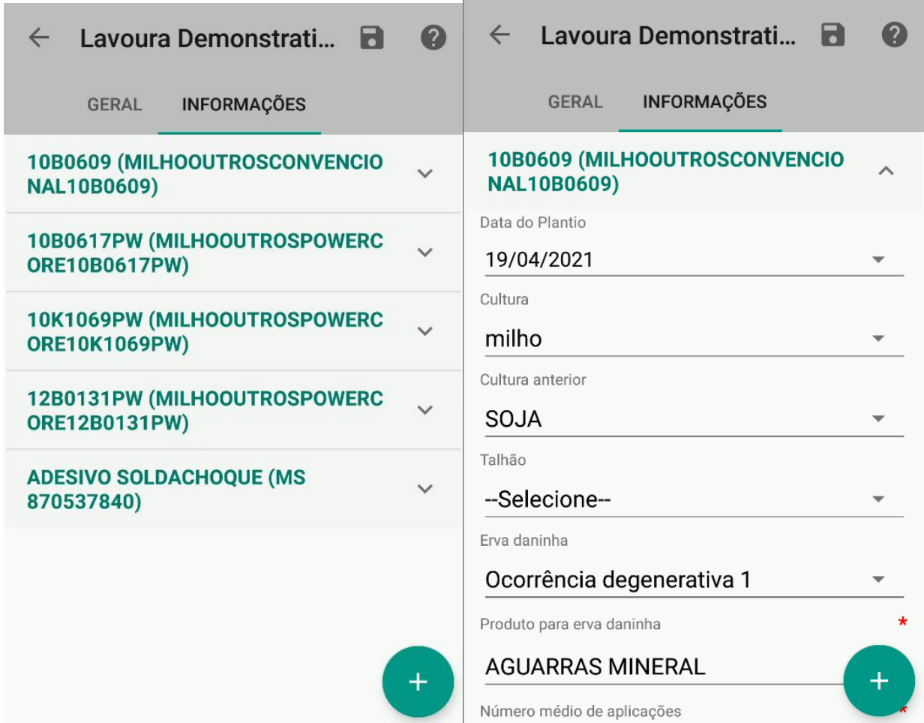This screenshot has width=924, height=723.
Task: Open Erva daninha dropdown
Action: click(694, 580)
